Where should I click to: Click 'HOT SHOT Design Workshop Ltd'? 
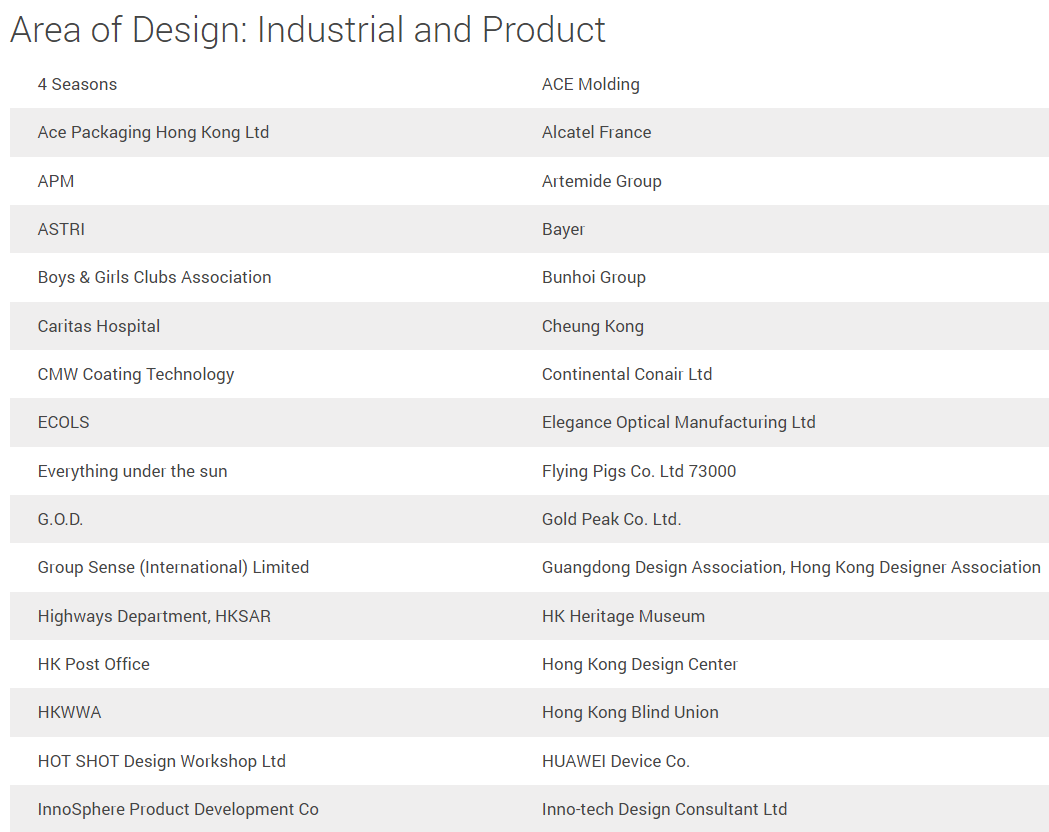click(x=162, y=762)
